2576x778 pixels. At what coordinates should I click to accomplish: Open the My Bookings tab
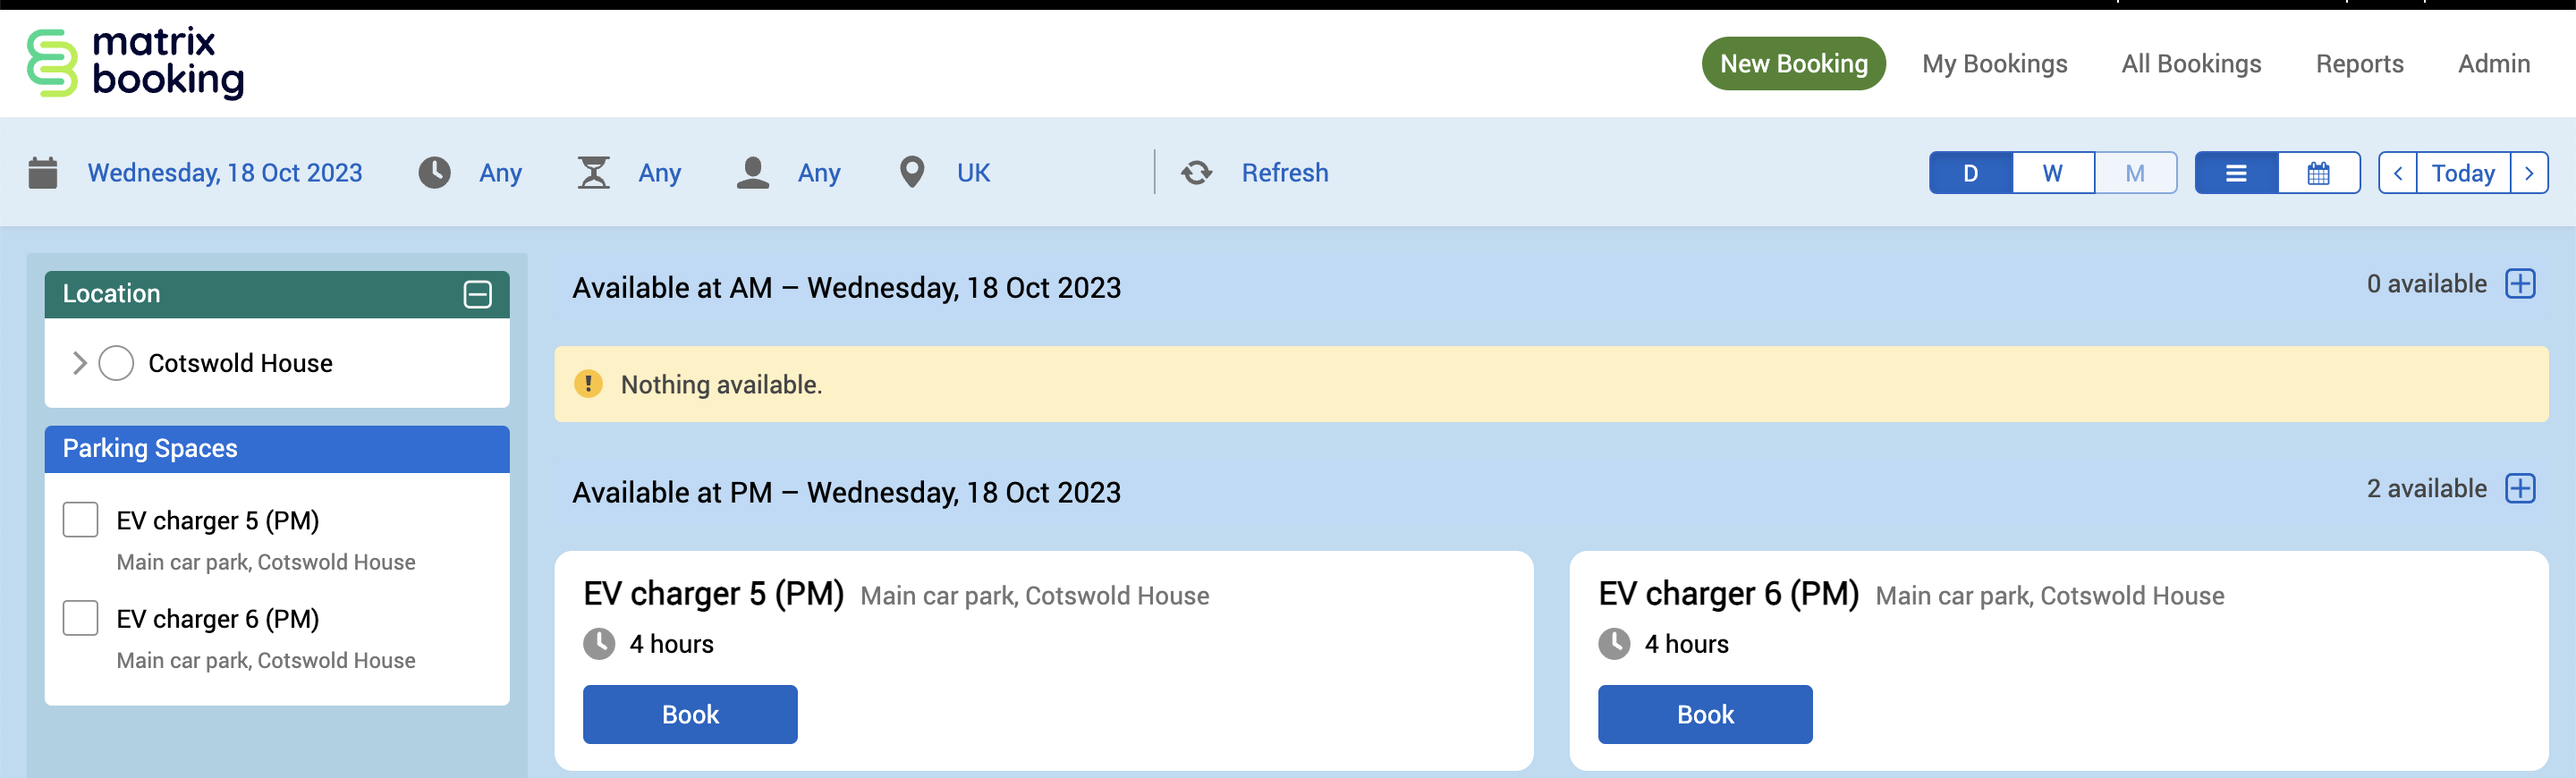(x=1994, y=64)
